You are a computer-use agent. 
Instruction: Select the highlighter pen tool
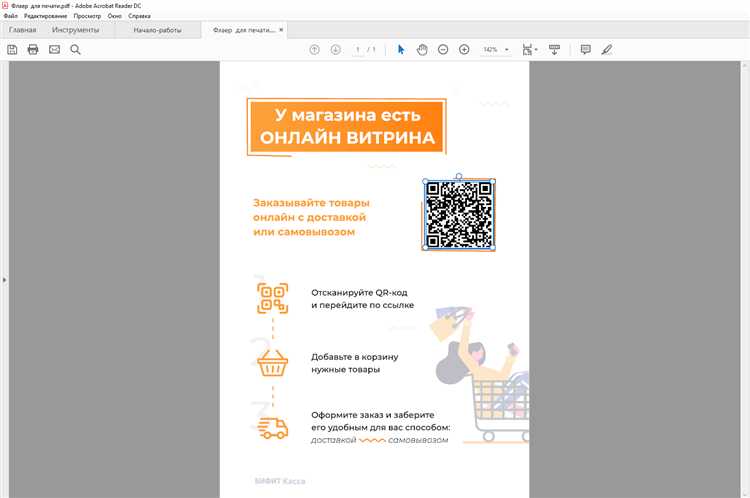pos(607,49)
